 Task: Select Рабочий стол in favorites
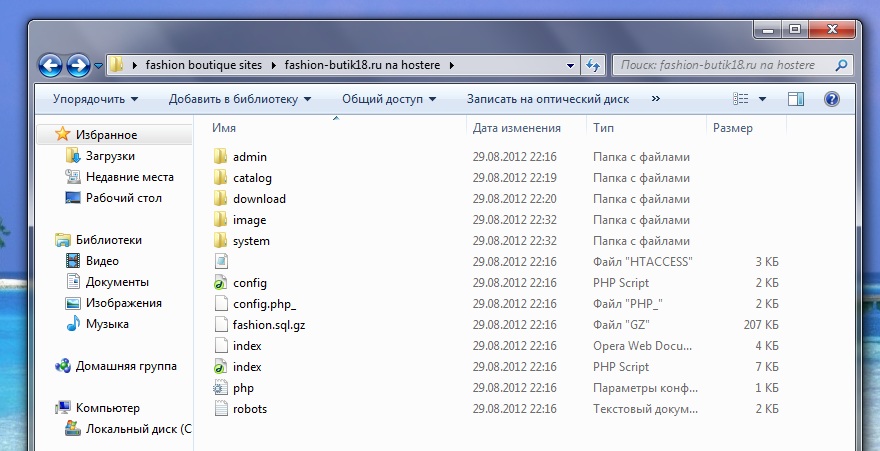click(x=123, y=198)
